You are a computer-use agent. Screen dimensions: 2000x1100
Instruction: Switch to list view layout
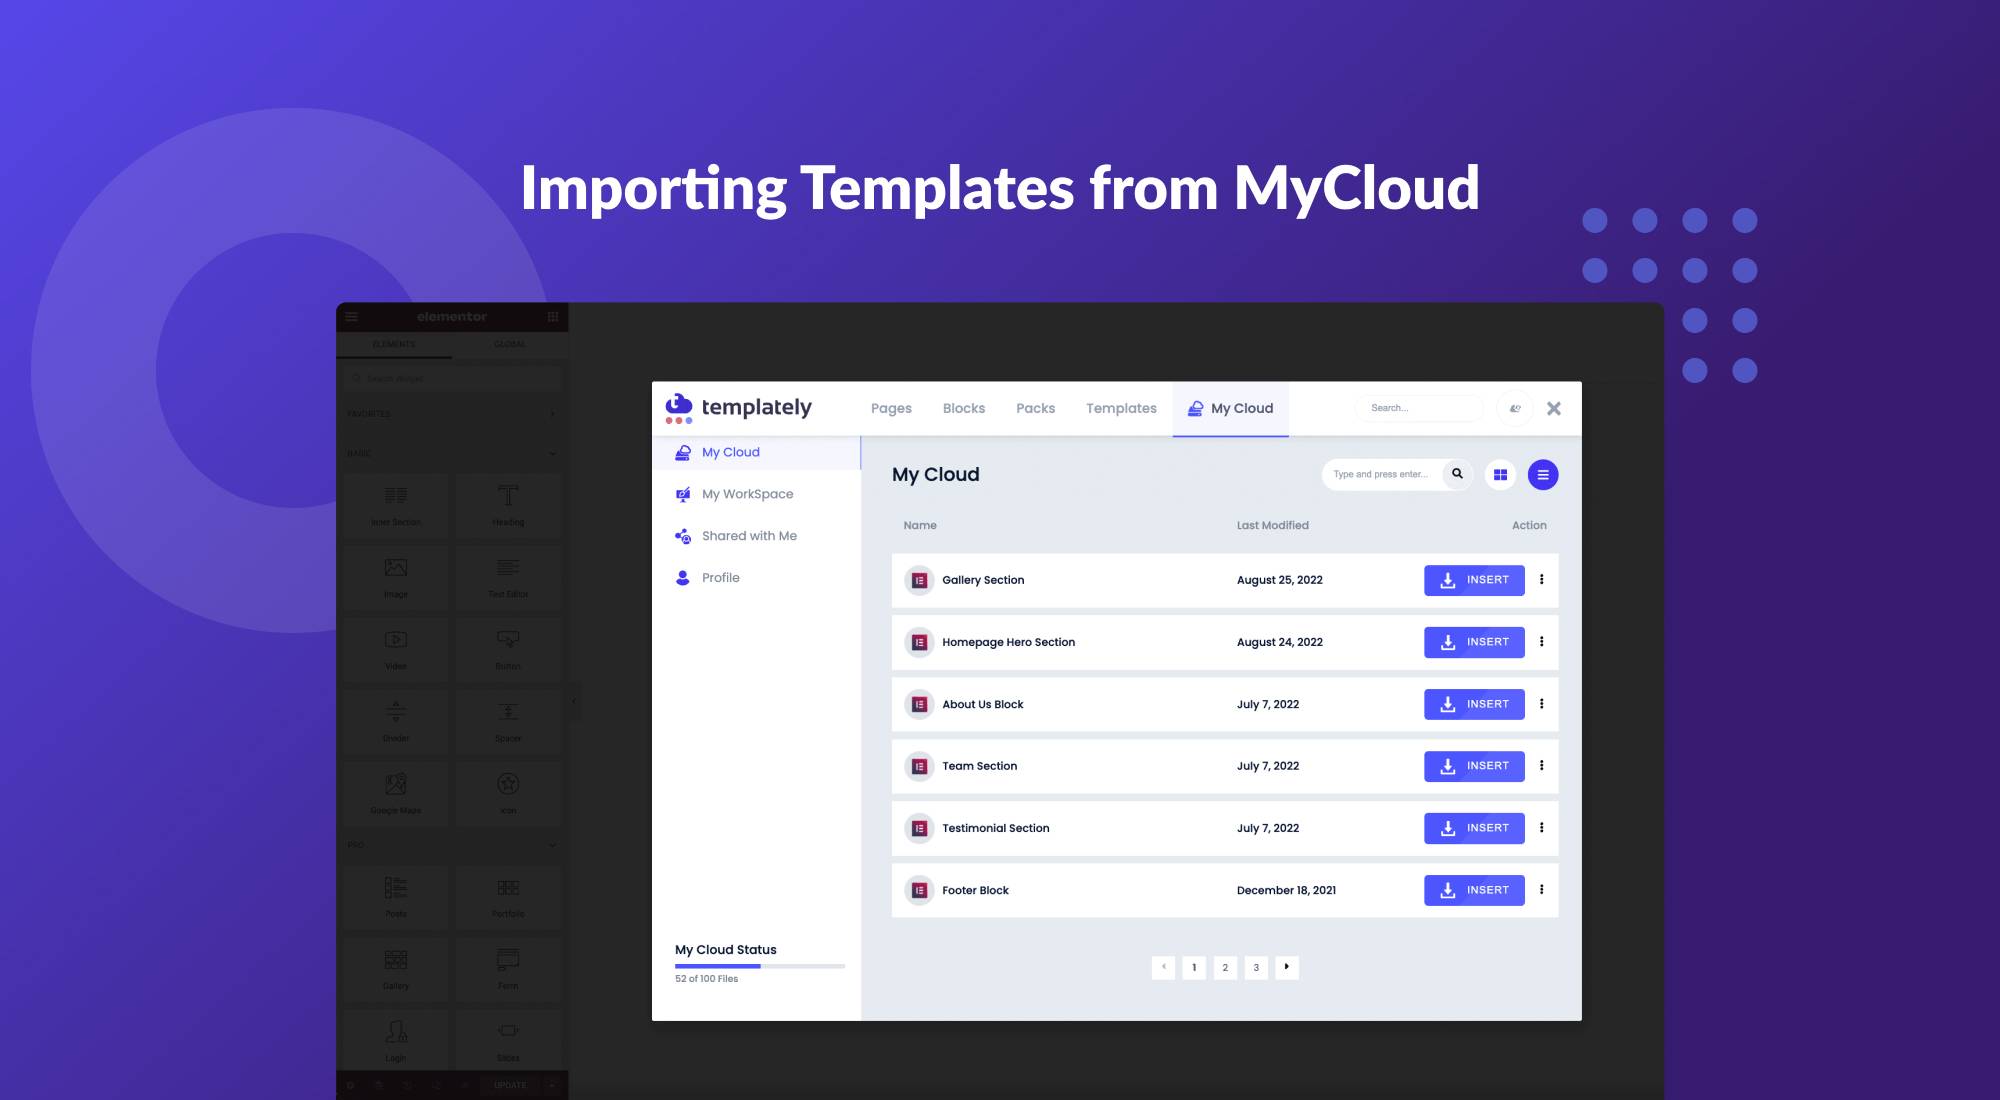point(1542,475)
